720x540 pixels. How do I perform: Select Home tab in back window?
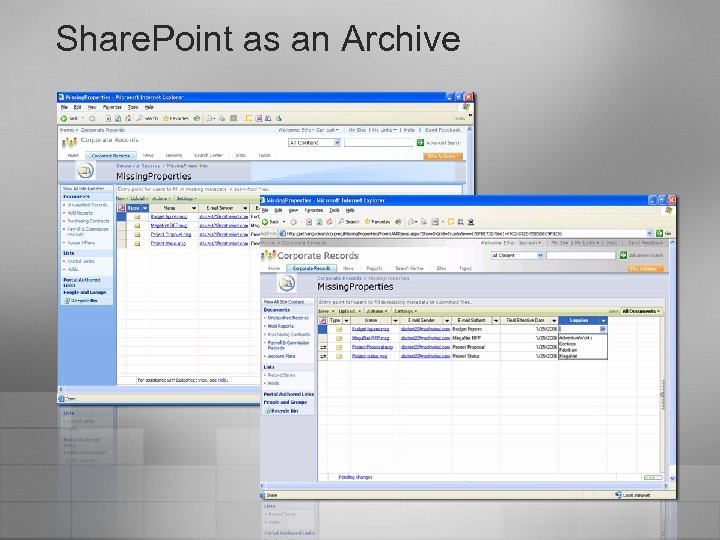[73, 156]
